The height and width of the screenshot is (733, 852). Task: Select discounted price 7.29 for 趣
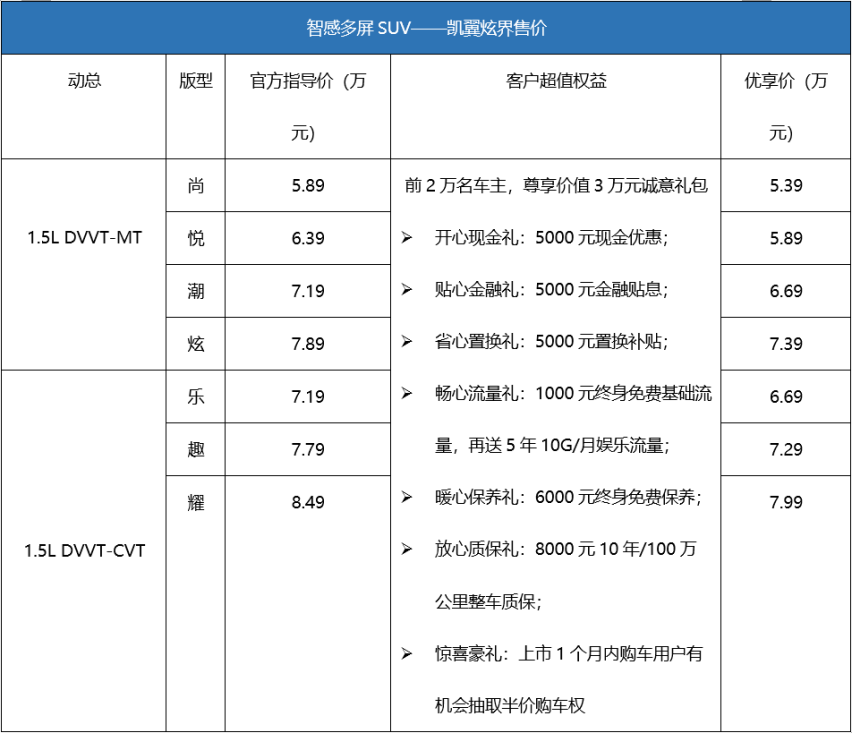786,449
